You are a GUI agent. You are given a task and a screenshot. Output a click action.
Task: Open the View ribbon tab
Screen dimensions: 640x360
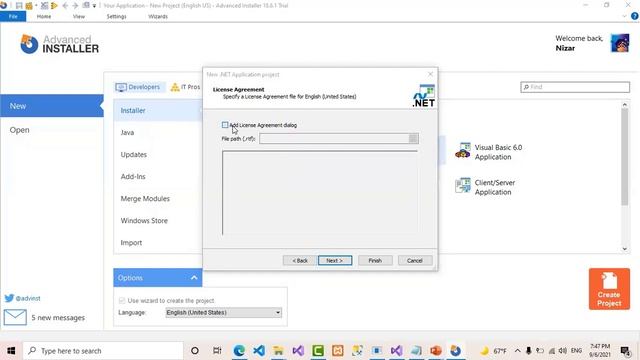[x=79, y=16]
